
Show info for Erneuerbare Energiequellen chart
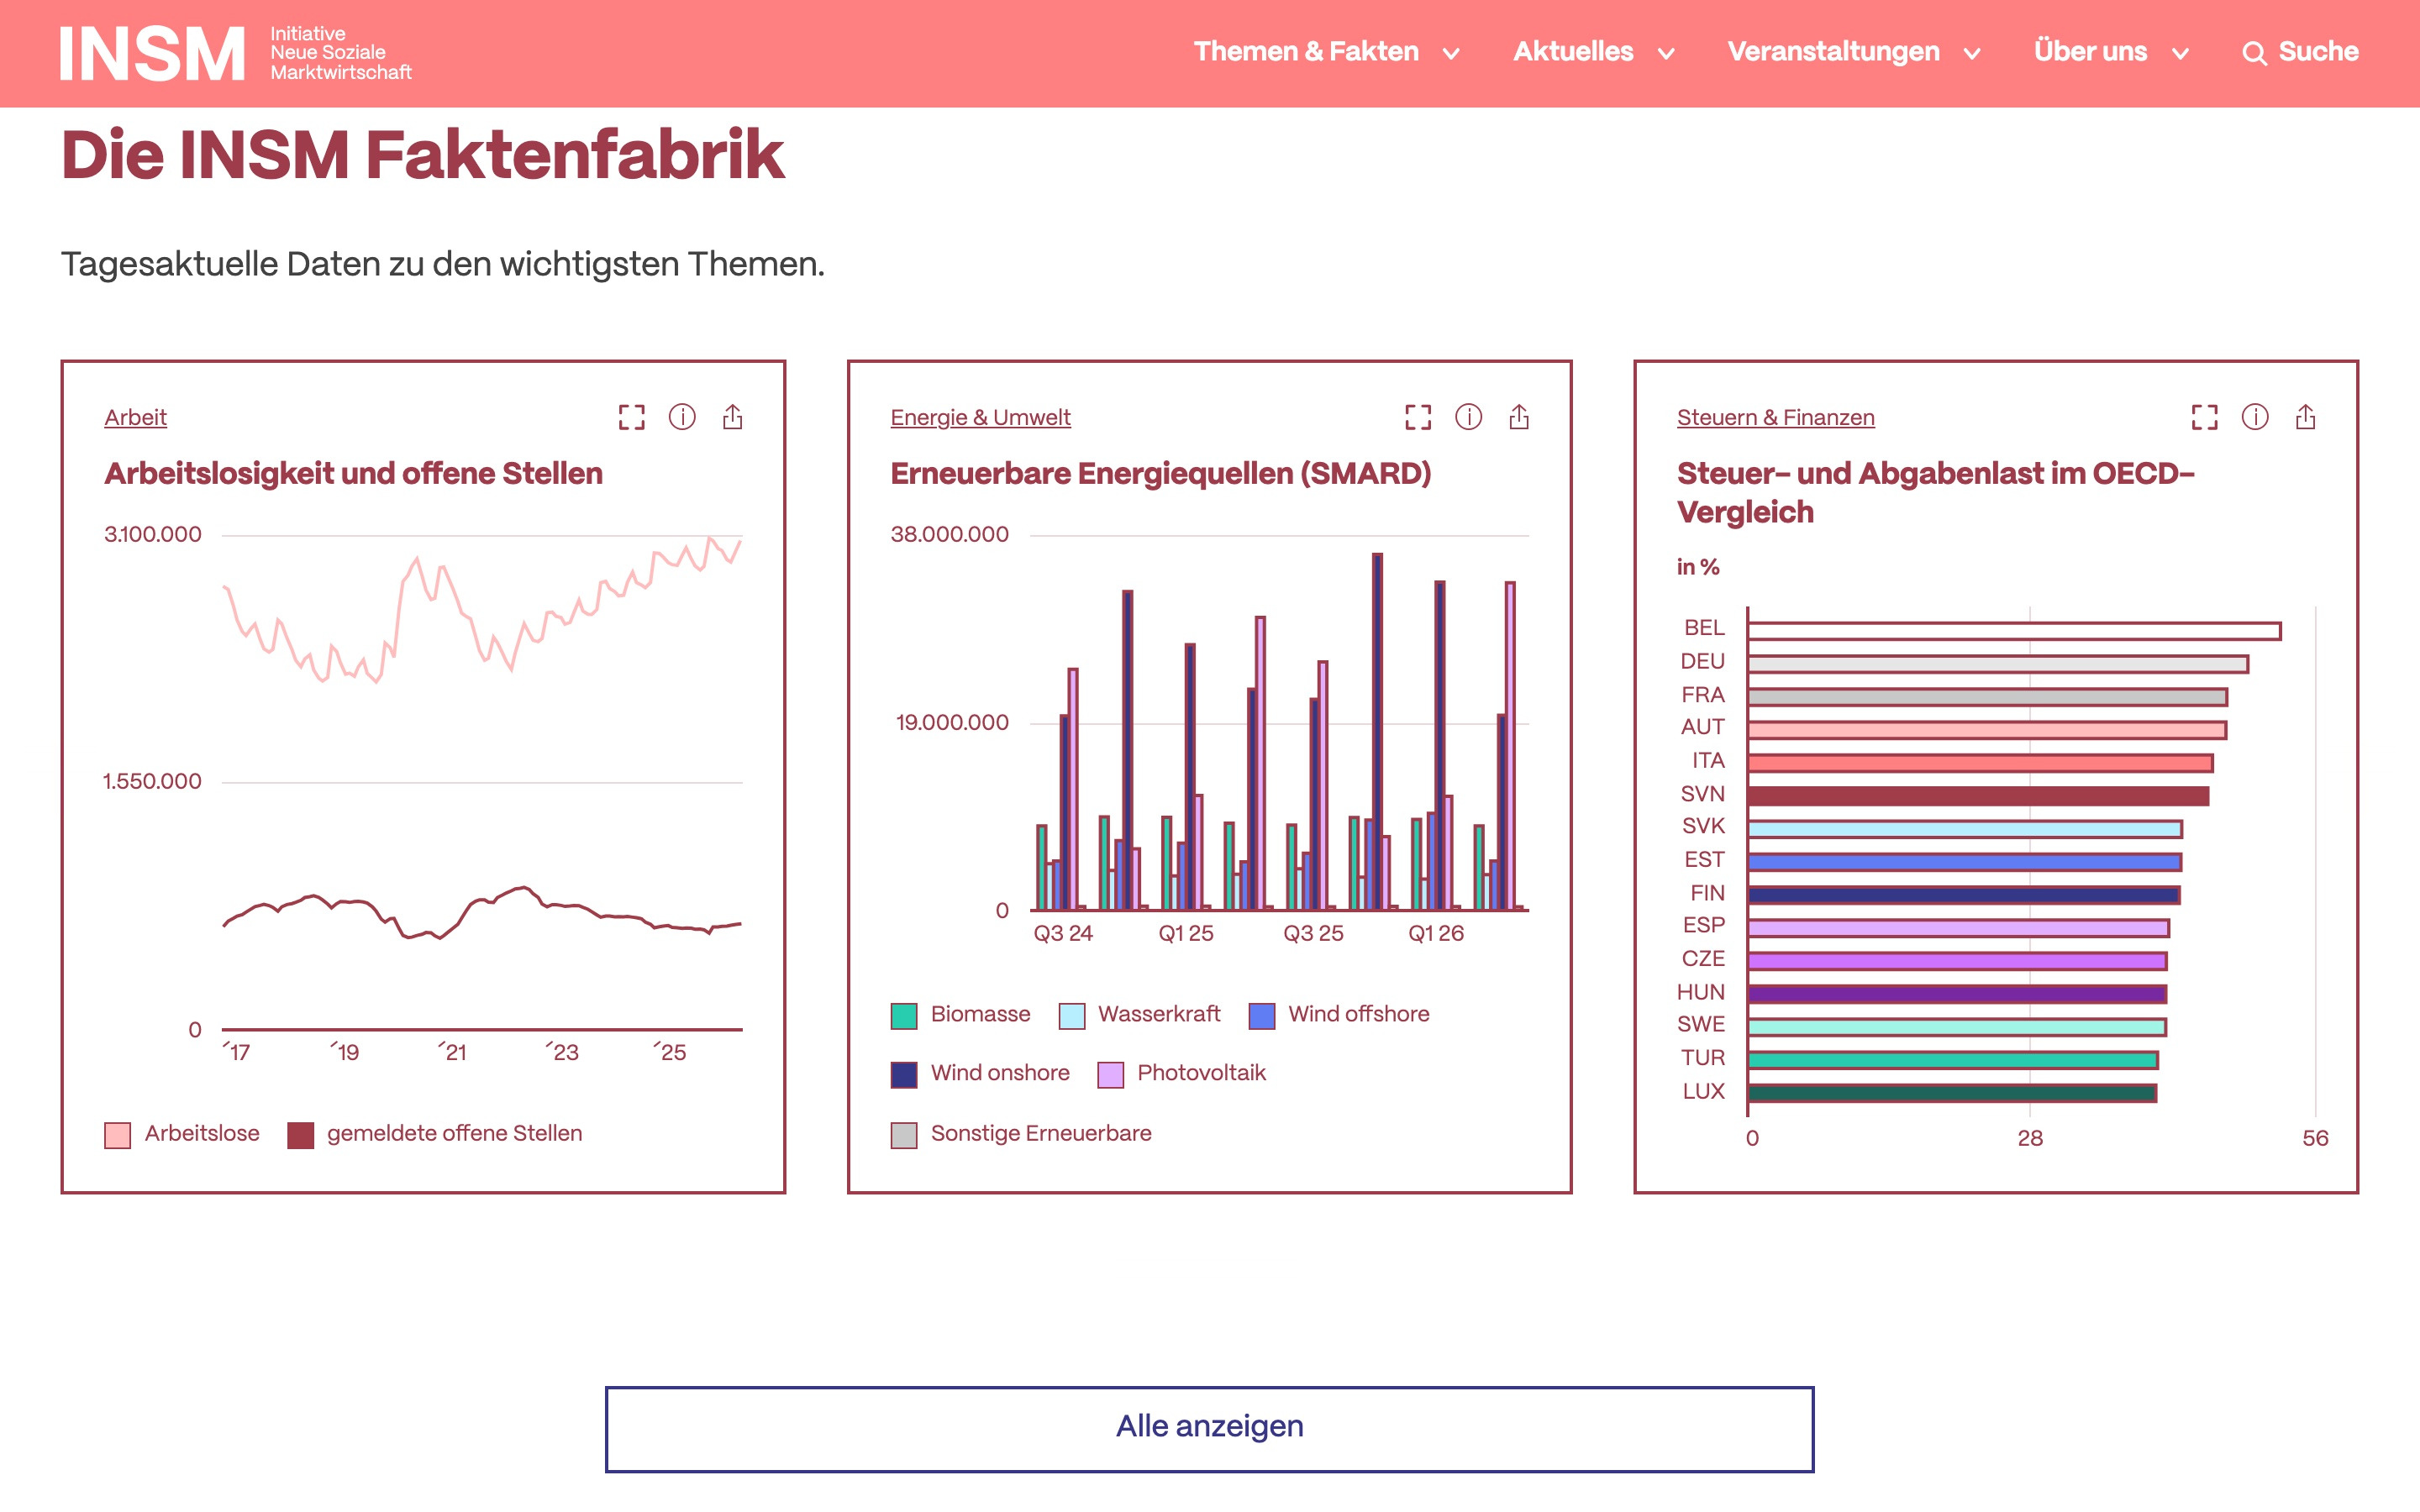[1469, 417]
